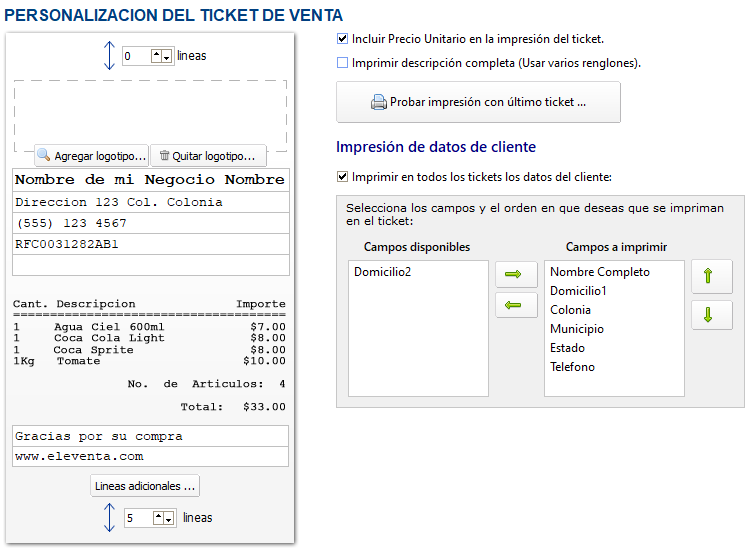This screenshot has height=557, width=754.
Task: Move selected field up with green arrow
Action: click(x=711, y=277)
